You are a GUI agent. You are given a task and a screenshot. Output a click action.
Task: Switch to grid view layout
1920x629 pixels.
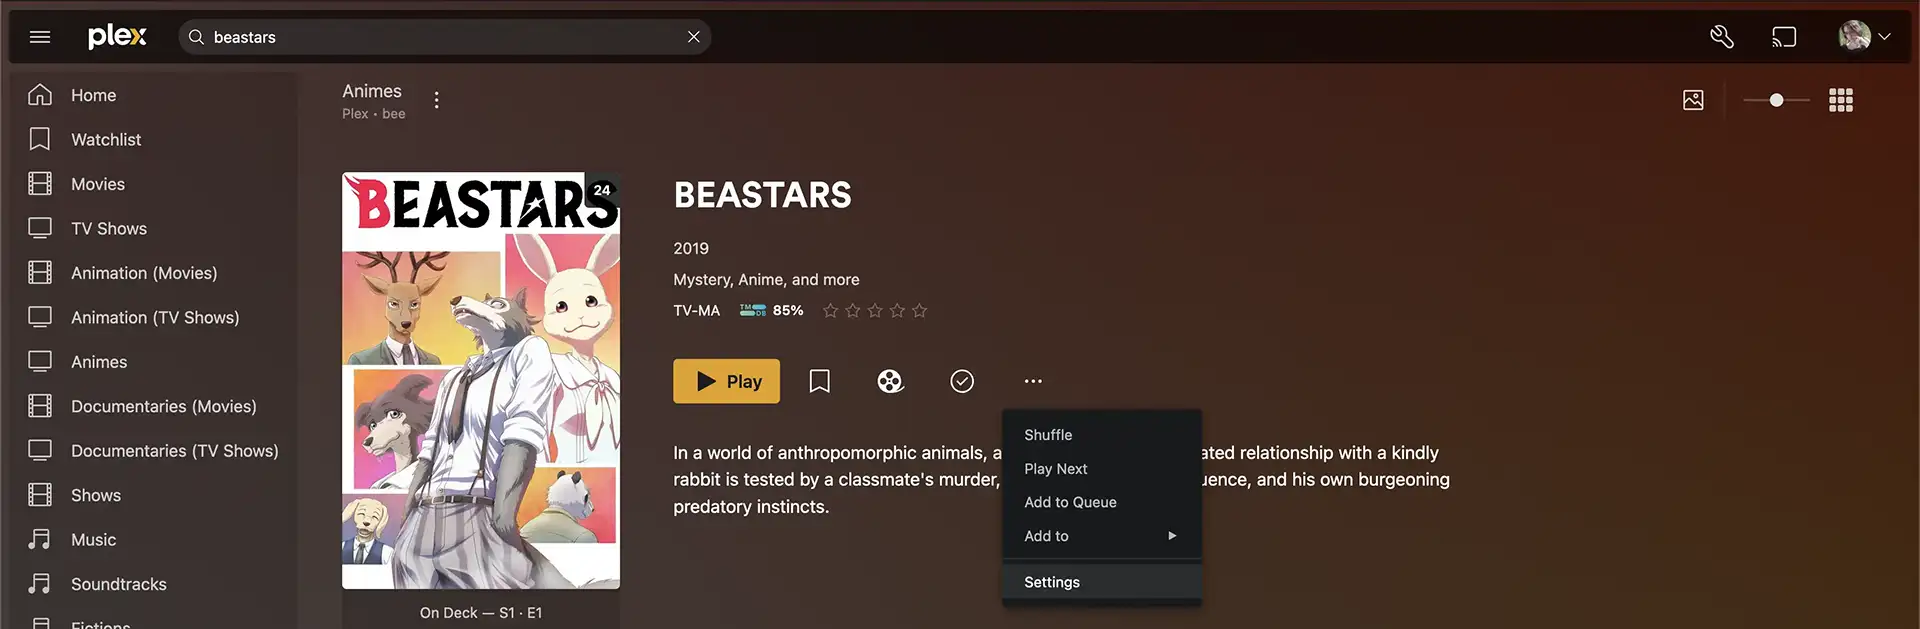pos(1841,100)
